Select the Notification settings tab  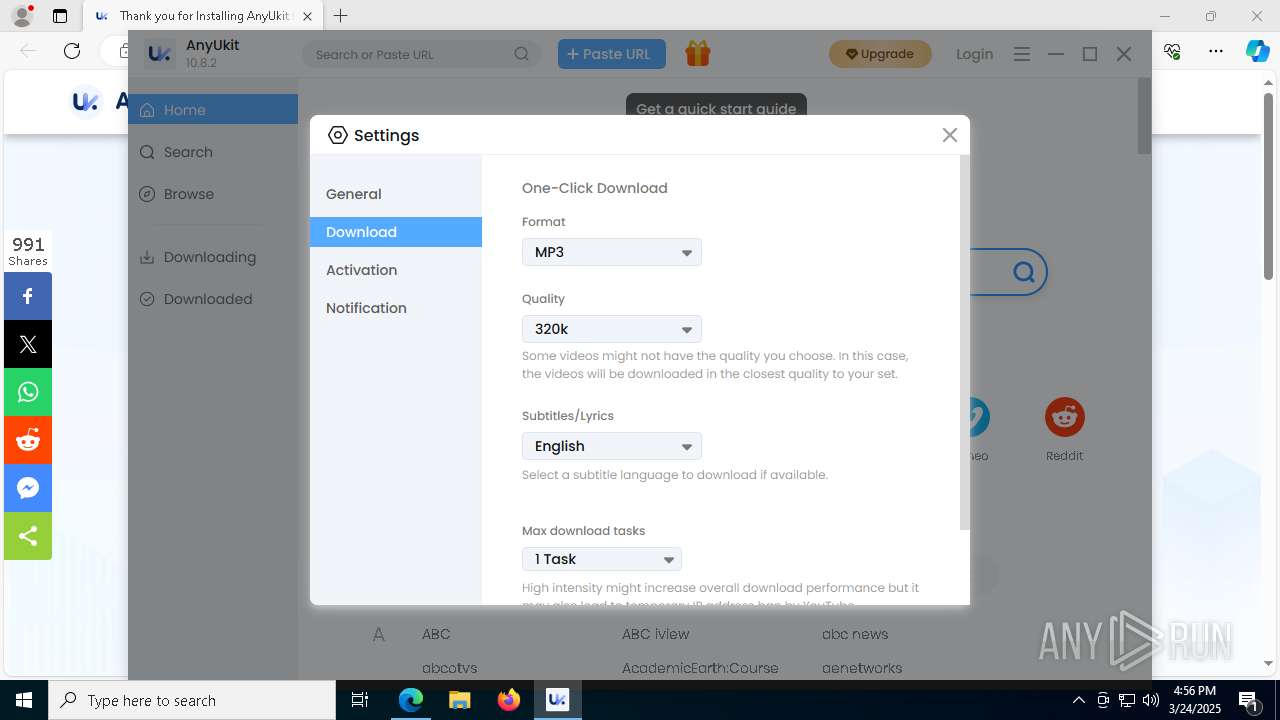tap(396, 308)
